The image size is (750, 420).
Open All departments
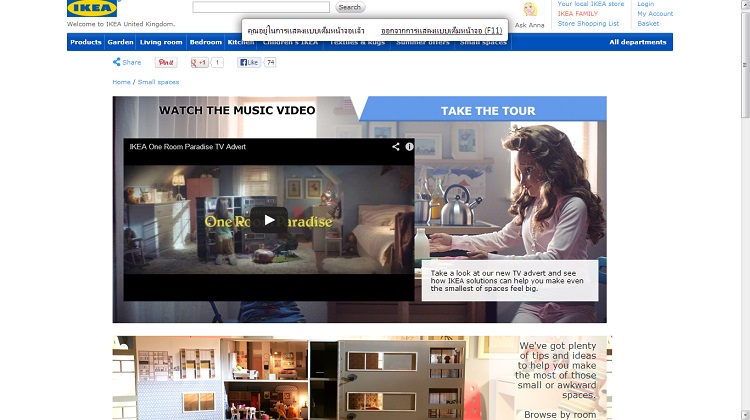pos(638,42)
